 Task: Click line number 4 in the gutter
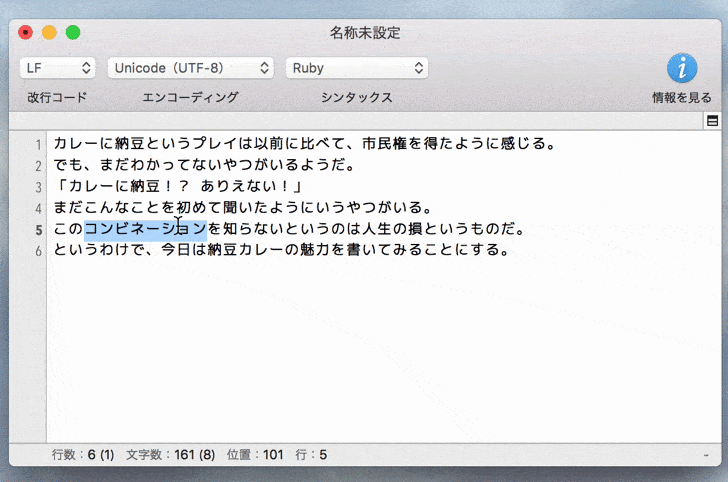(39, 208)
